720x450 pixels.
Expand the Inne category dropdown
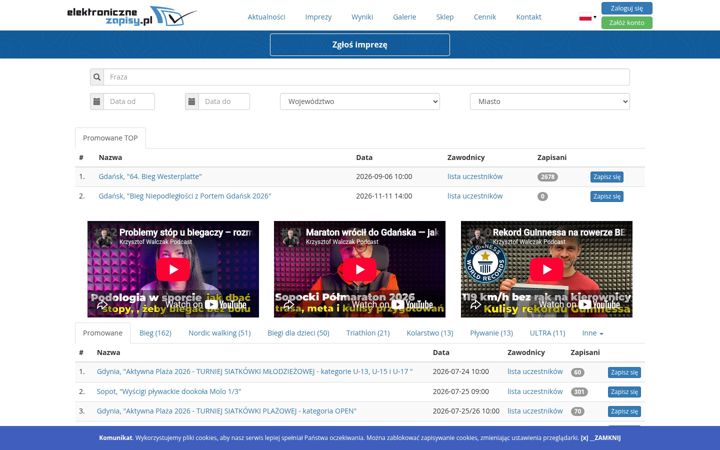coord(592,333)
